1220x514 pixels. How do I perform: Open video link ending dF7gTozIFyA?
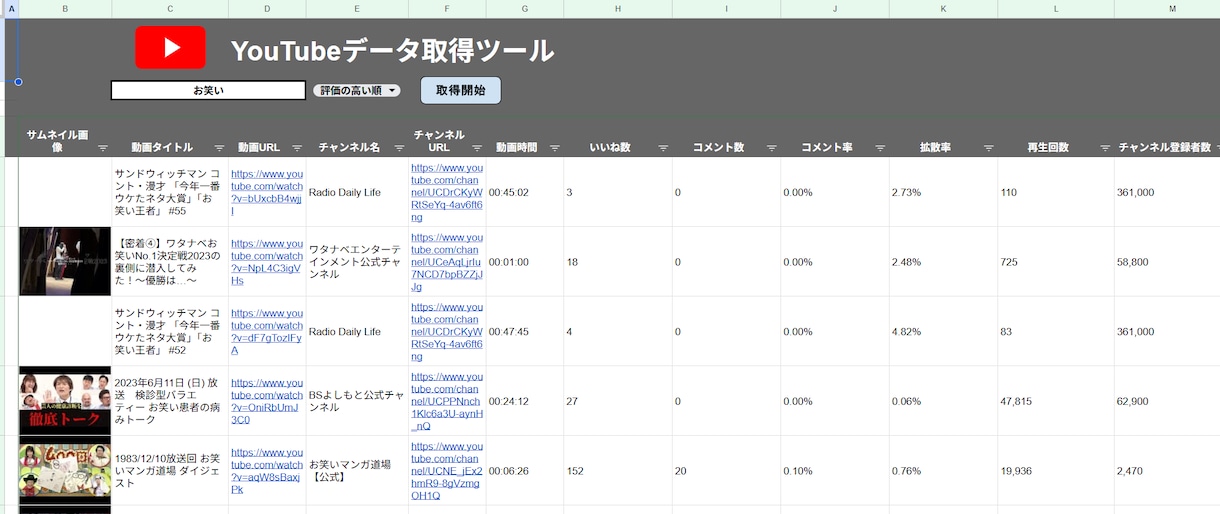267,331
